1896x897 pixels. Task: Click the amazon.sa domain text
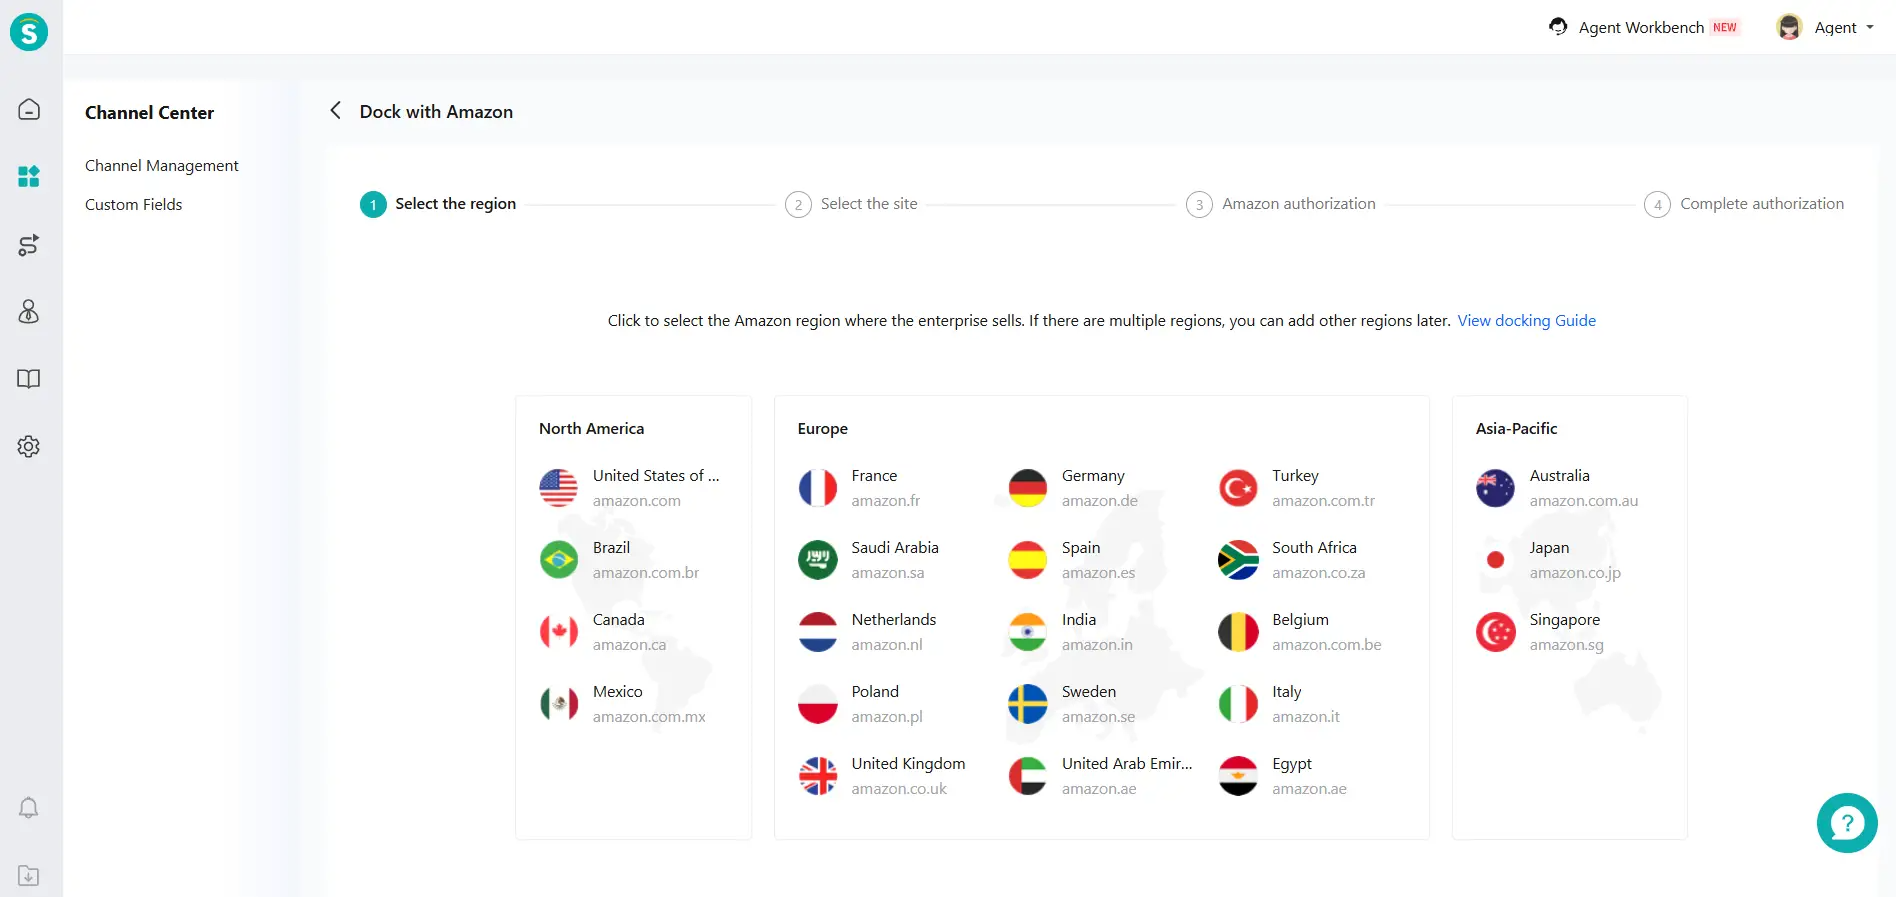pyautogui.click(x=888, y=573)
